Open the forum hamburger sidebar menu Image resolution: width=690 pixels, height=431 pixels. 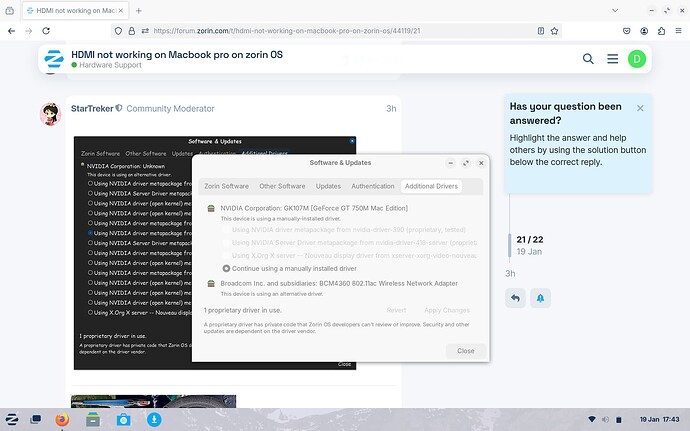pyautogui.click(x=613, y=59)
